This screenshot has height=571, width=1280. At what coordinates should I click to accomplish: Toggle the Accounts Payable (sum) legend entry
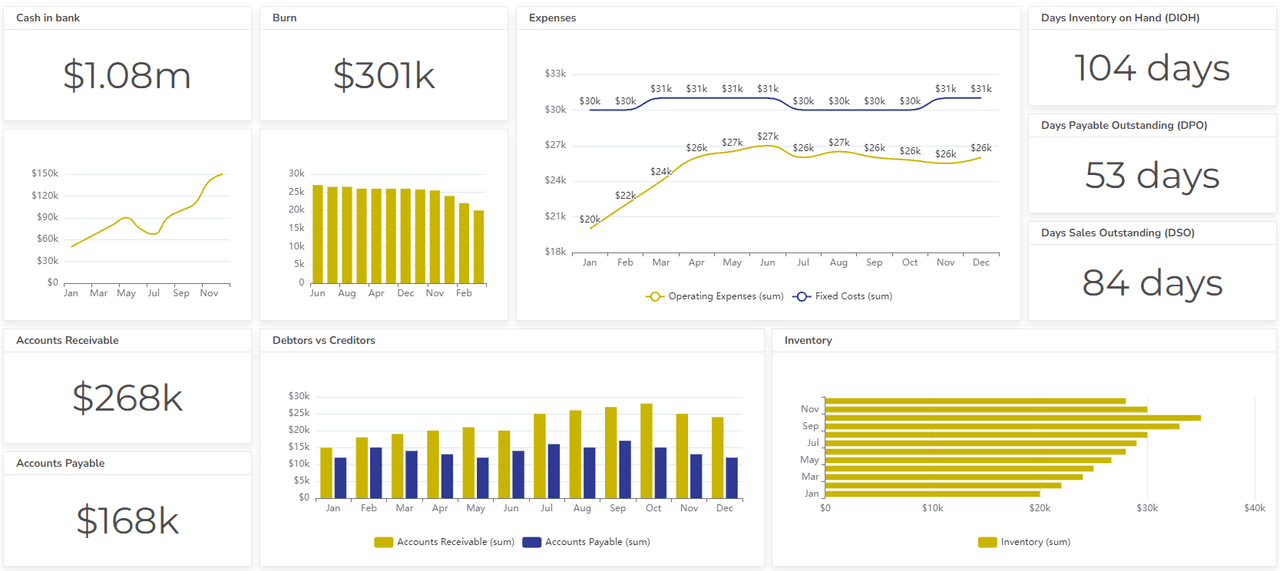586,542
